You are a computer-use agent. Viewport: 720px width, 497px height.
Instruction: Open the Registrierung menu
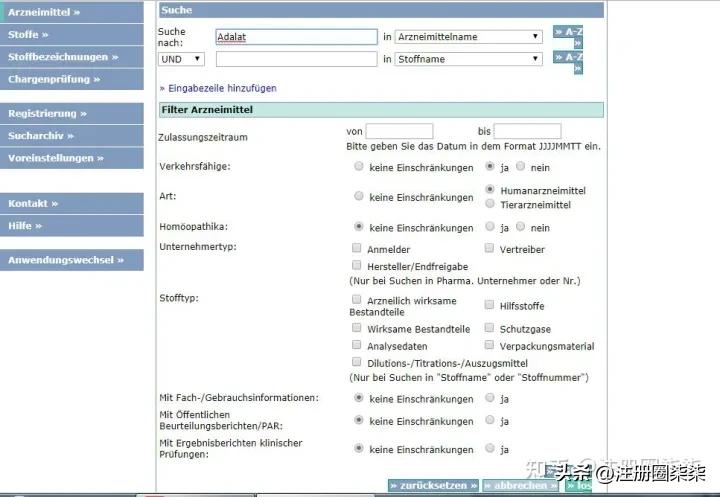[x=72, y=113]
